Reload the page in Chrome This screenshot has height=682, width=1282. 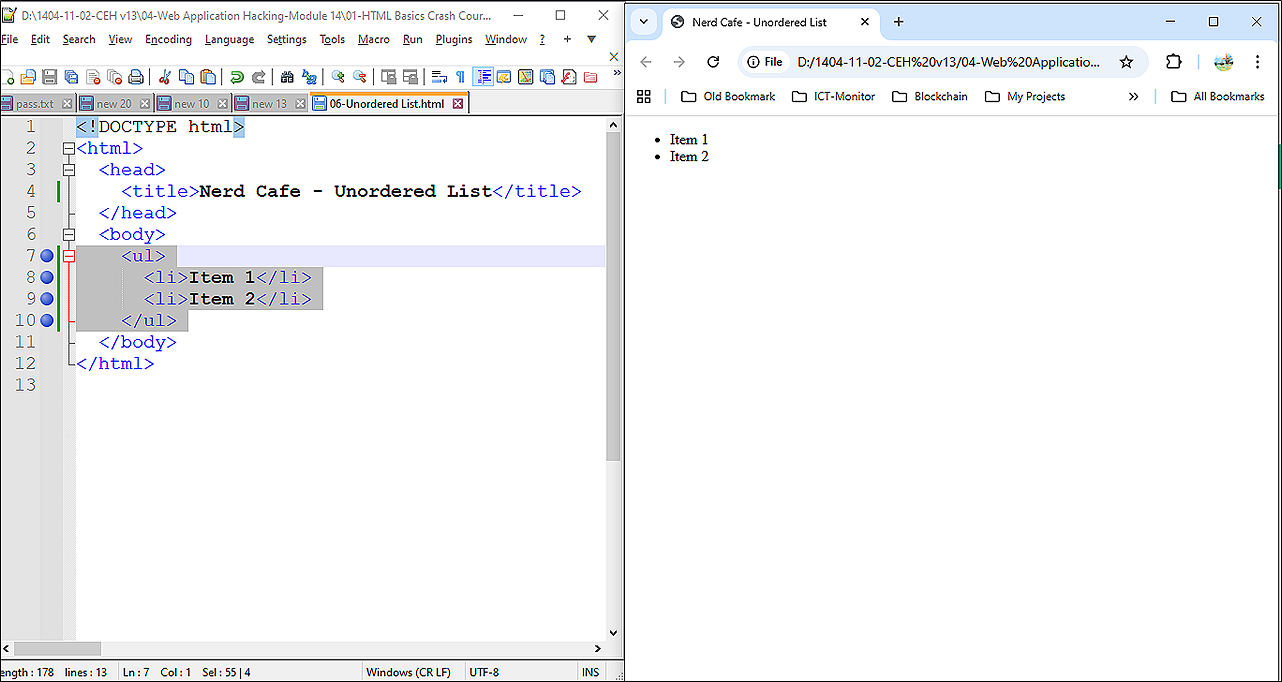click(x=713, y=62)
